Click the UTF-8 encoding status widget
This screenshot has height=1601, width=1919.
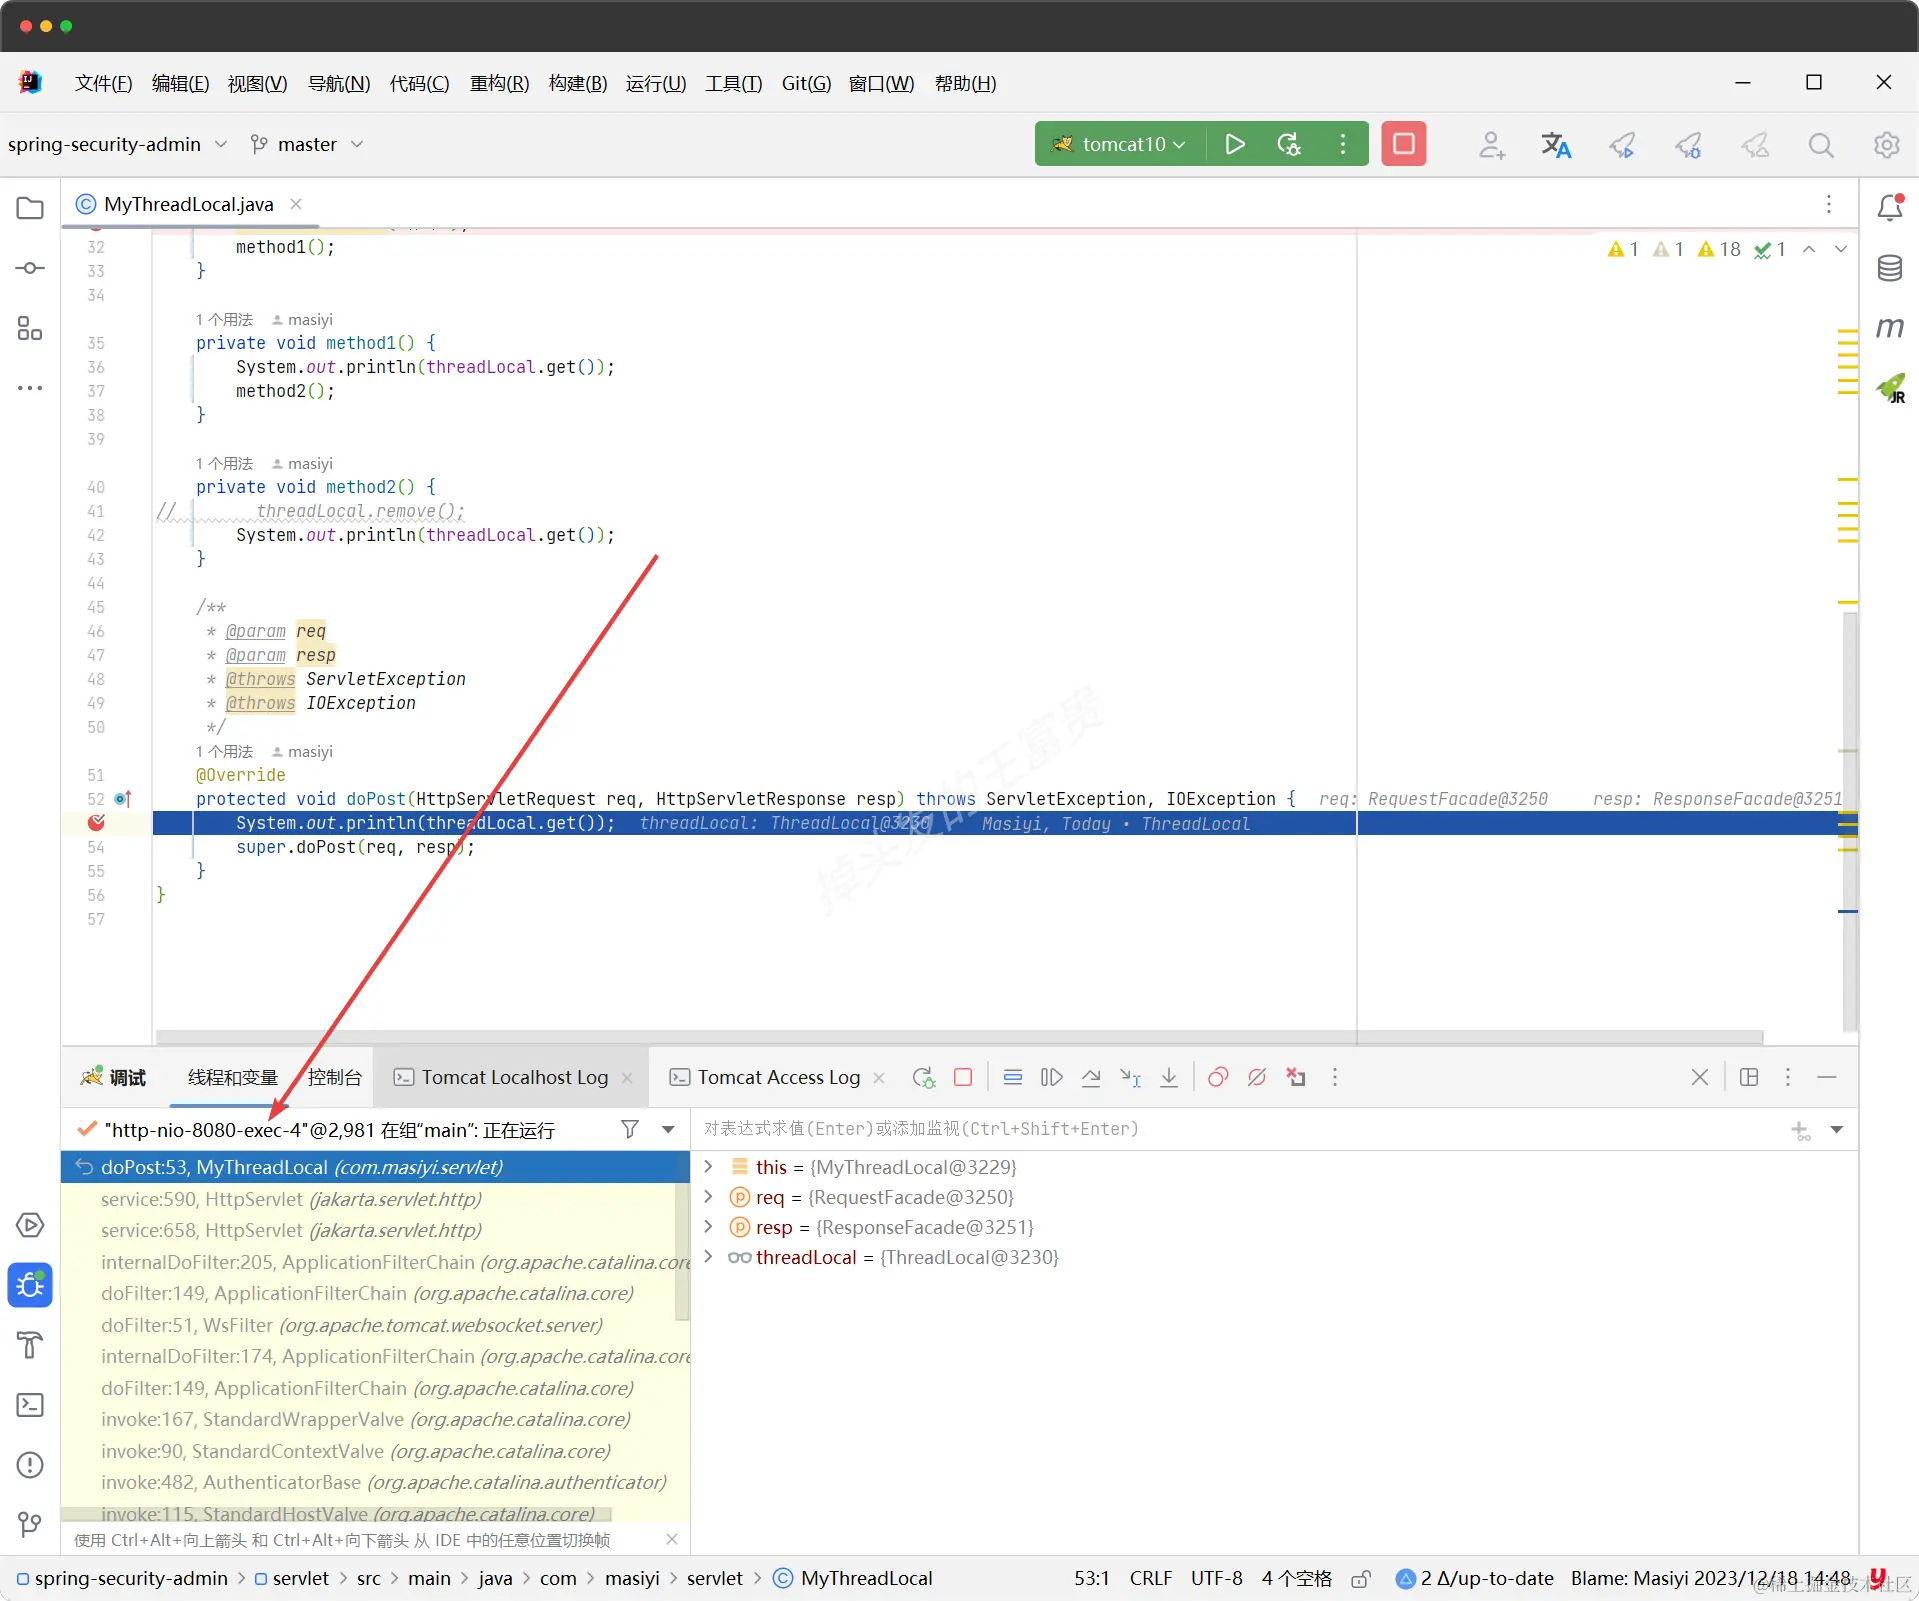point(1216,1578)
